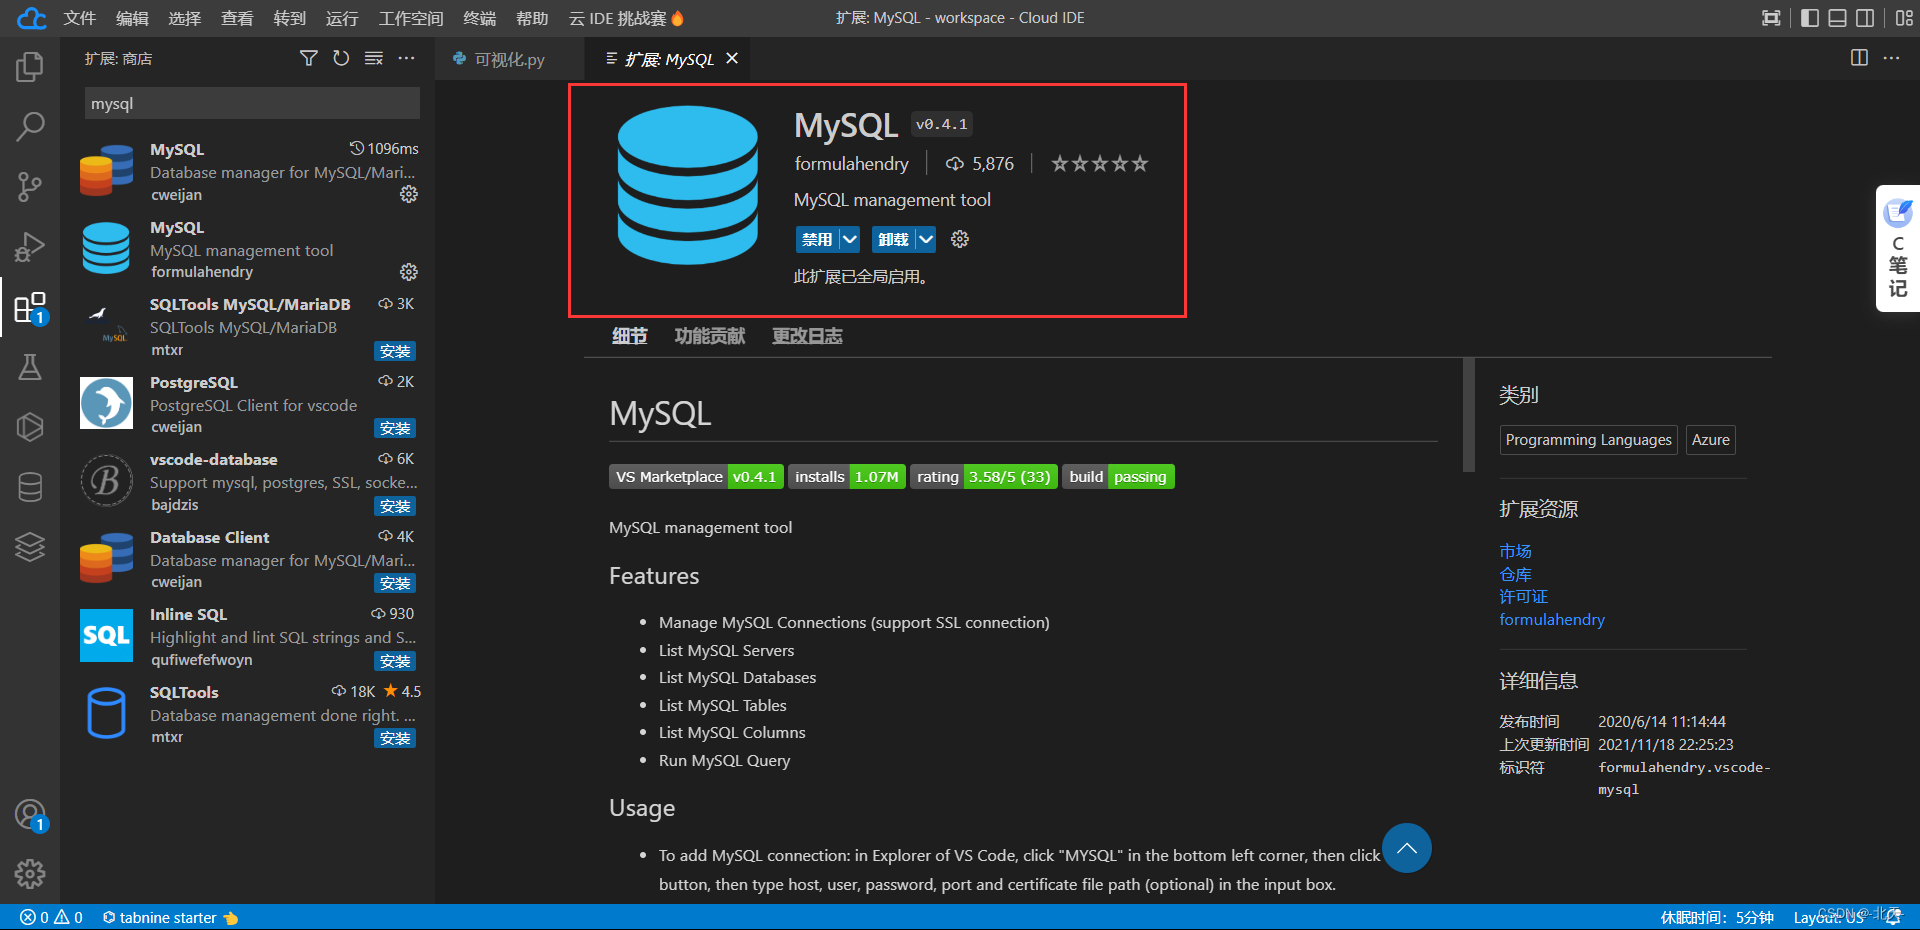This screenshot has width=1920, height=930.
Task: Open the Search view in activity bar
Action: point(30,127)
